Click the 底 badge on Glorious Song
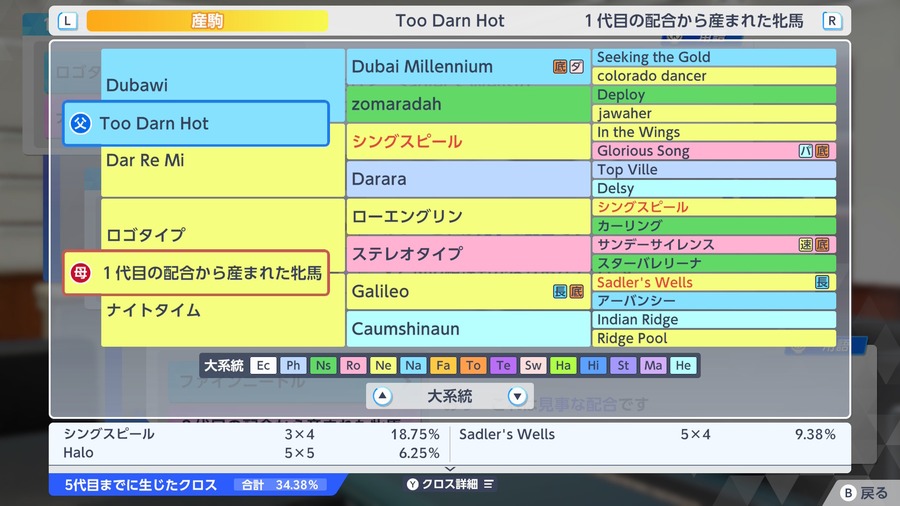This screenshot has width=900, height=506. (x=822, y=151)
